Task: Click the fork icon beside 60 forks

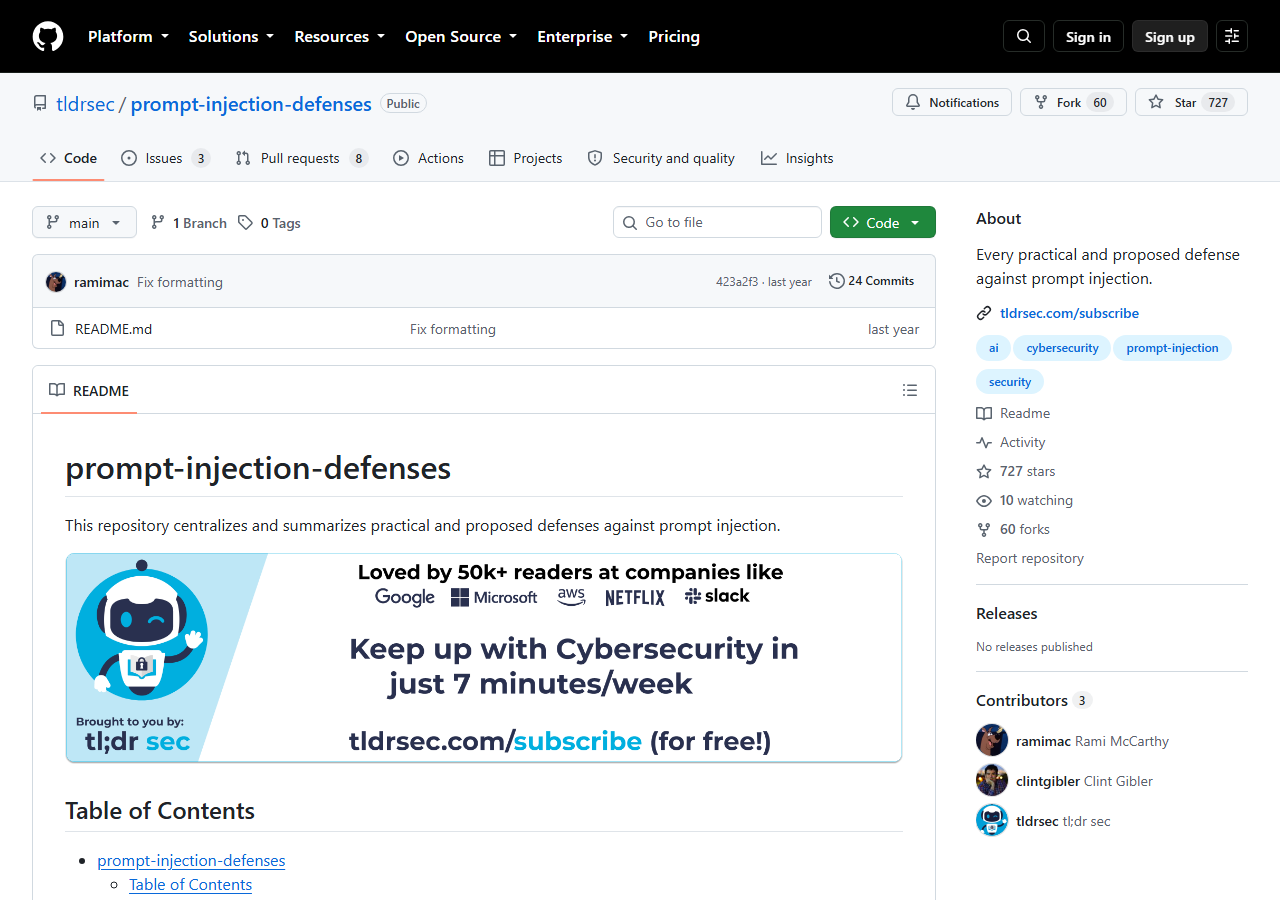Action: (984, 529)
